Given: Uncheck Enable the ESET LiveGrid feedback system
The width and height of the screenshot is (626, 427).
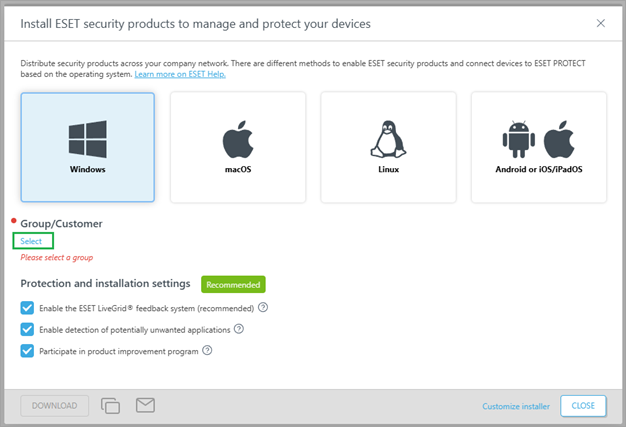Looking at the screenshot, I should pos(27,308).
